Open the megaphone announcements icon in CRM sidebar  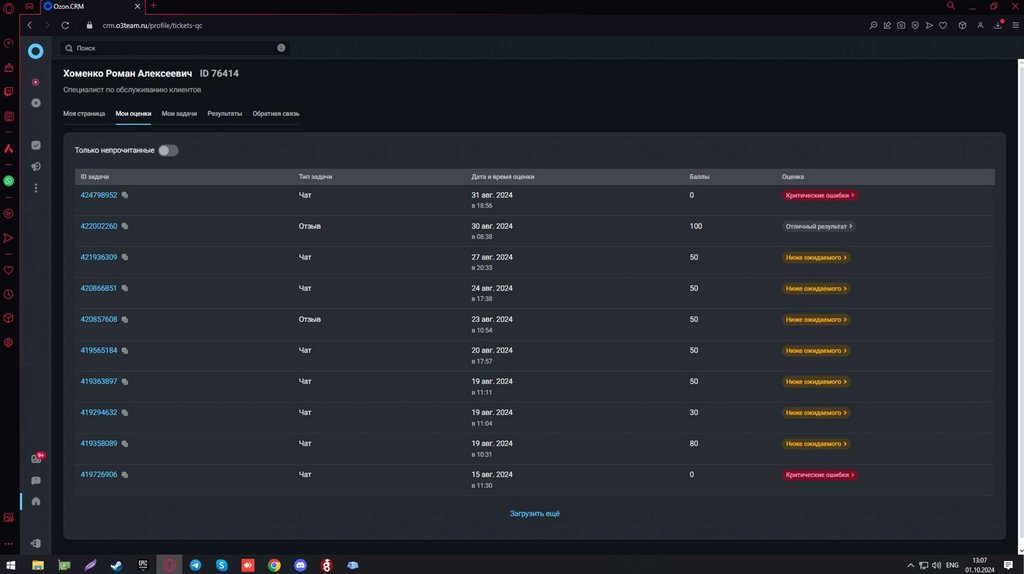pos(36,167)
